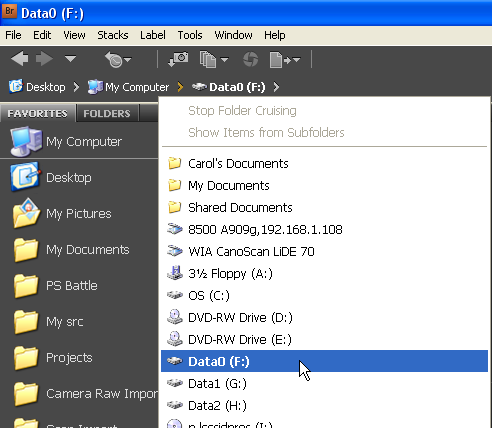Open the Output document arrow dropdown

pos(284,60)
